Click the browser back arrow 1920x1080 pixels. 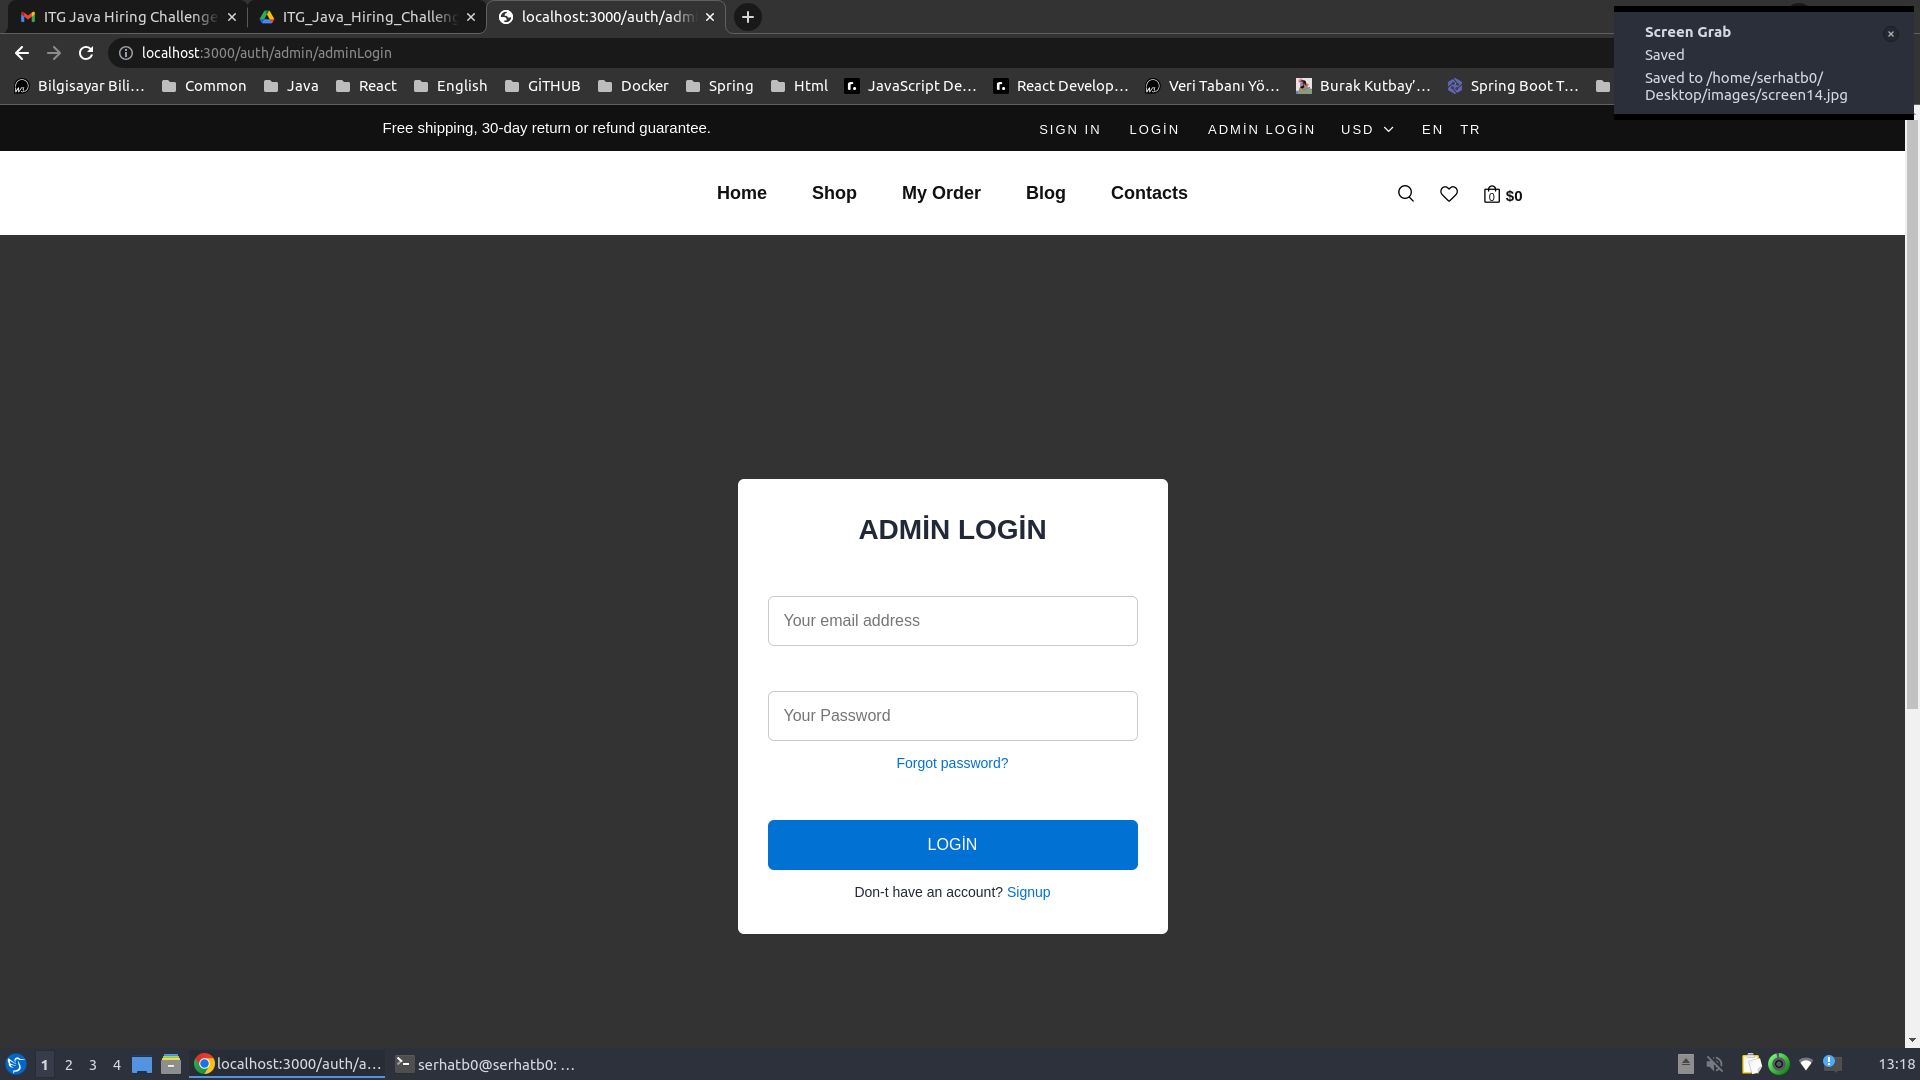[x=22, y=53]
